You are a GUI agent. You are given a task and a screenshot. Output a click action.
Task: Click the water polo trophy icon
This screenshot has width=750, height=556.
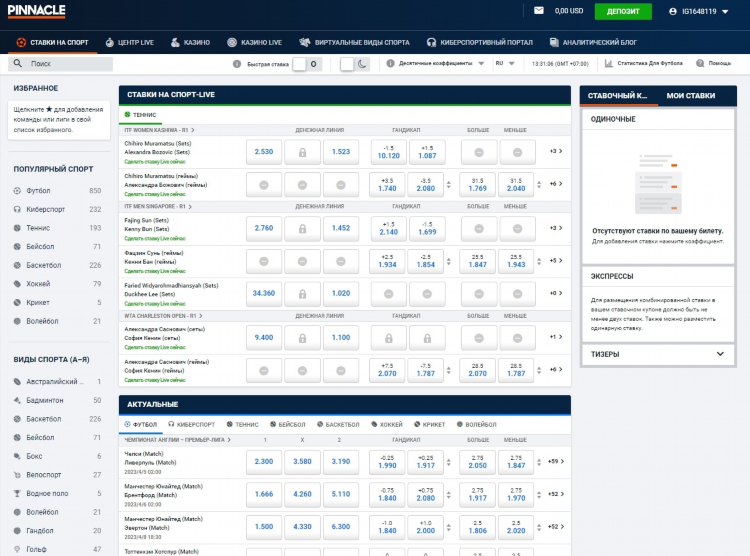pyautogui.click(x=17, y=493)
